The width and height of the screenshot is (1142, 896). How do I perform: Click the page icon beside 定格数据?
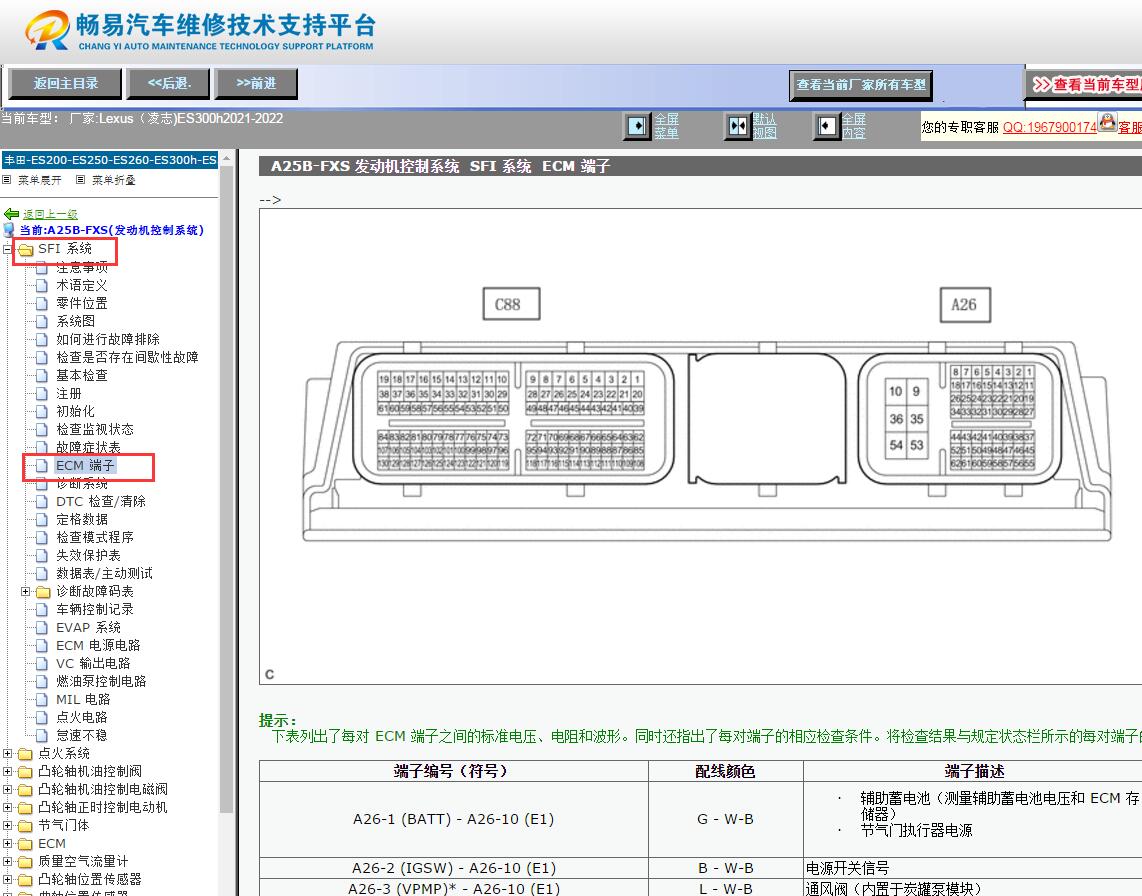coord(42,519)
